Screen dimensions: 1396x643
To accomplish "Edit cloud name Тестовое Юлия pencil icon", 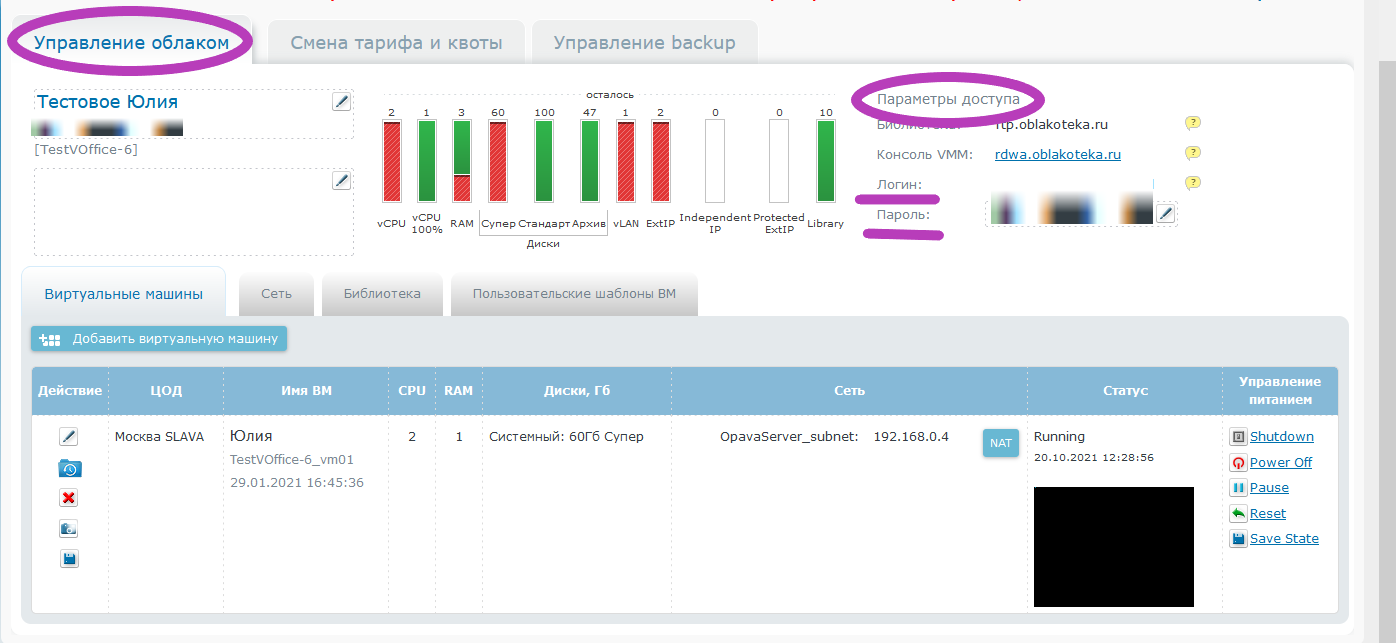I will point(341,101).
